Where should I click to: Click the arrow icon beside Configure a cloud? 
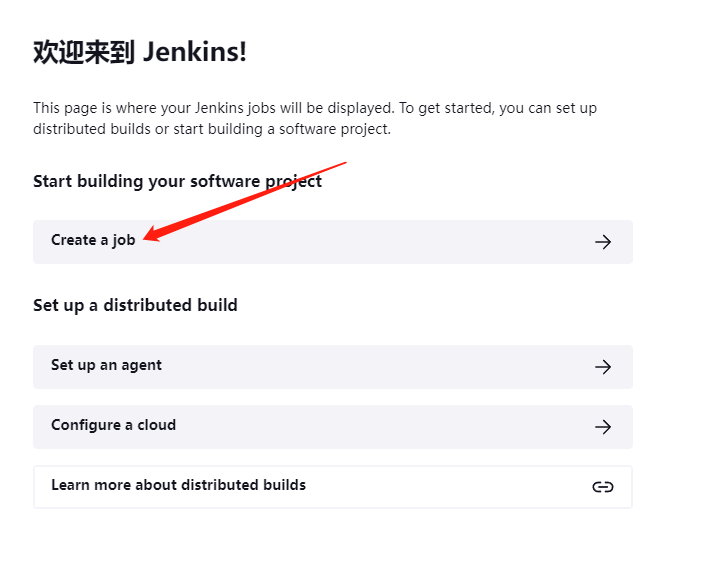click(x=602, y=427)
